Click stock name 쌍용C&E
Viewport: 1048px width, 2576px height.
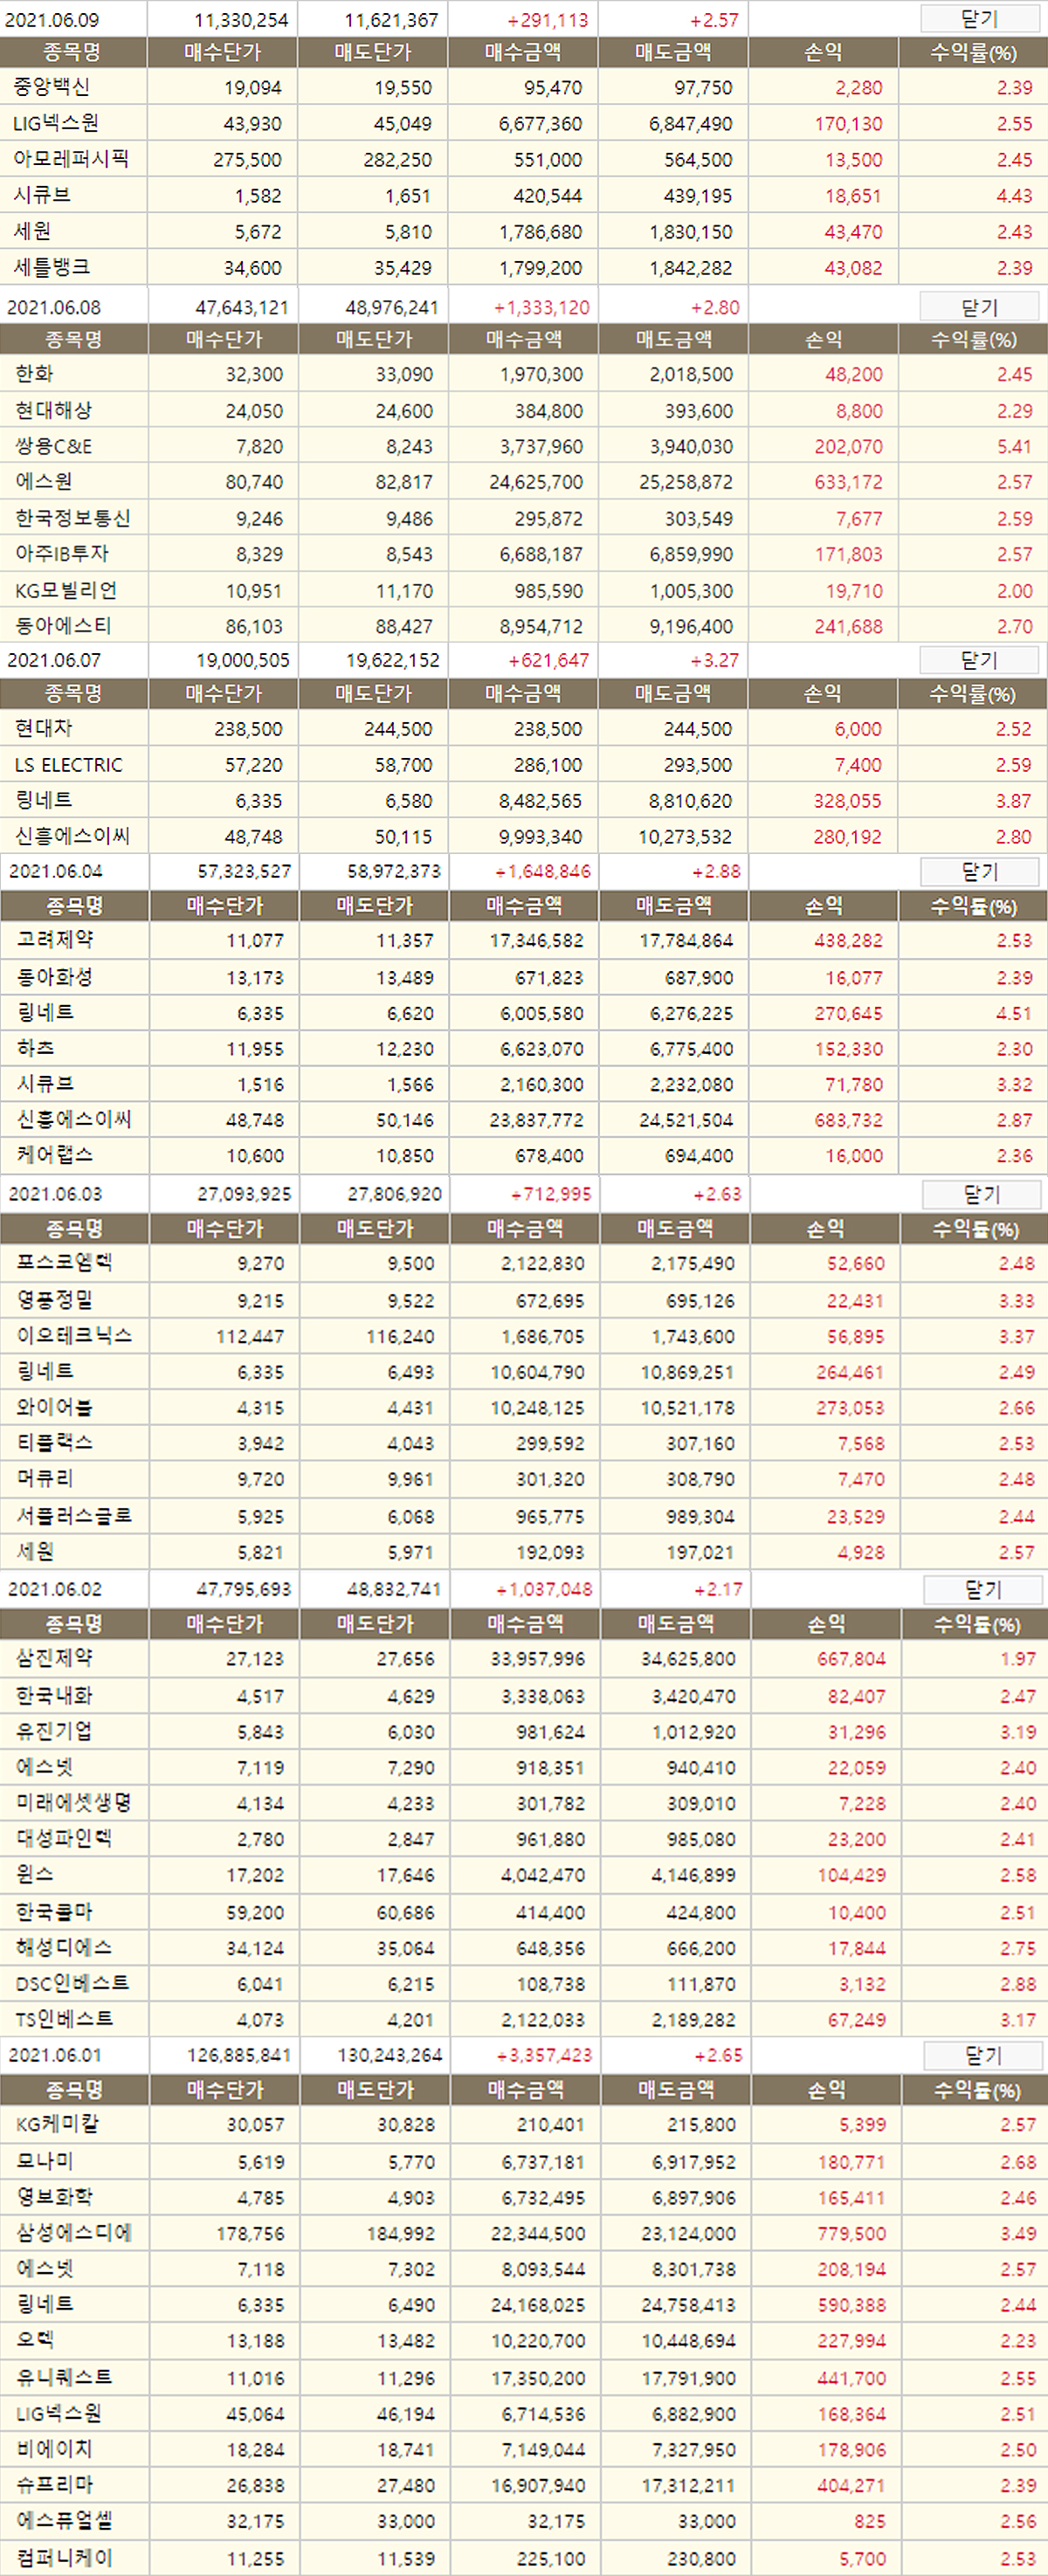point(53,446)
